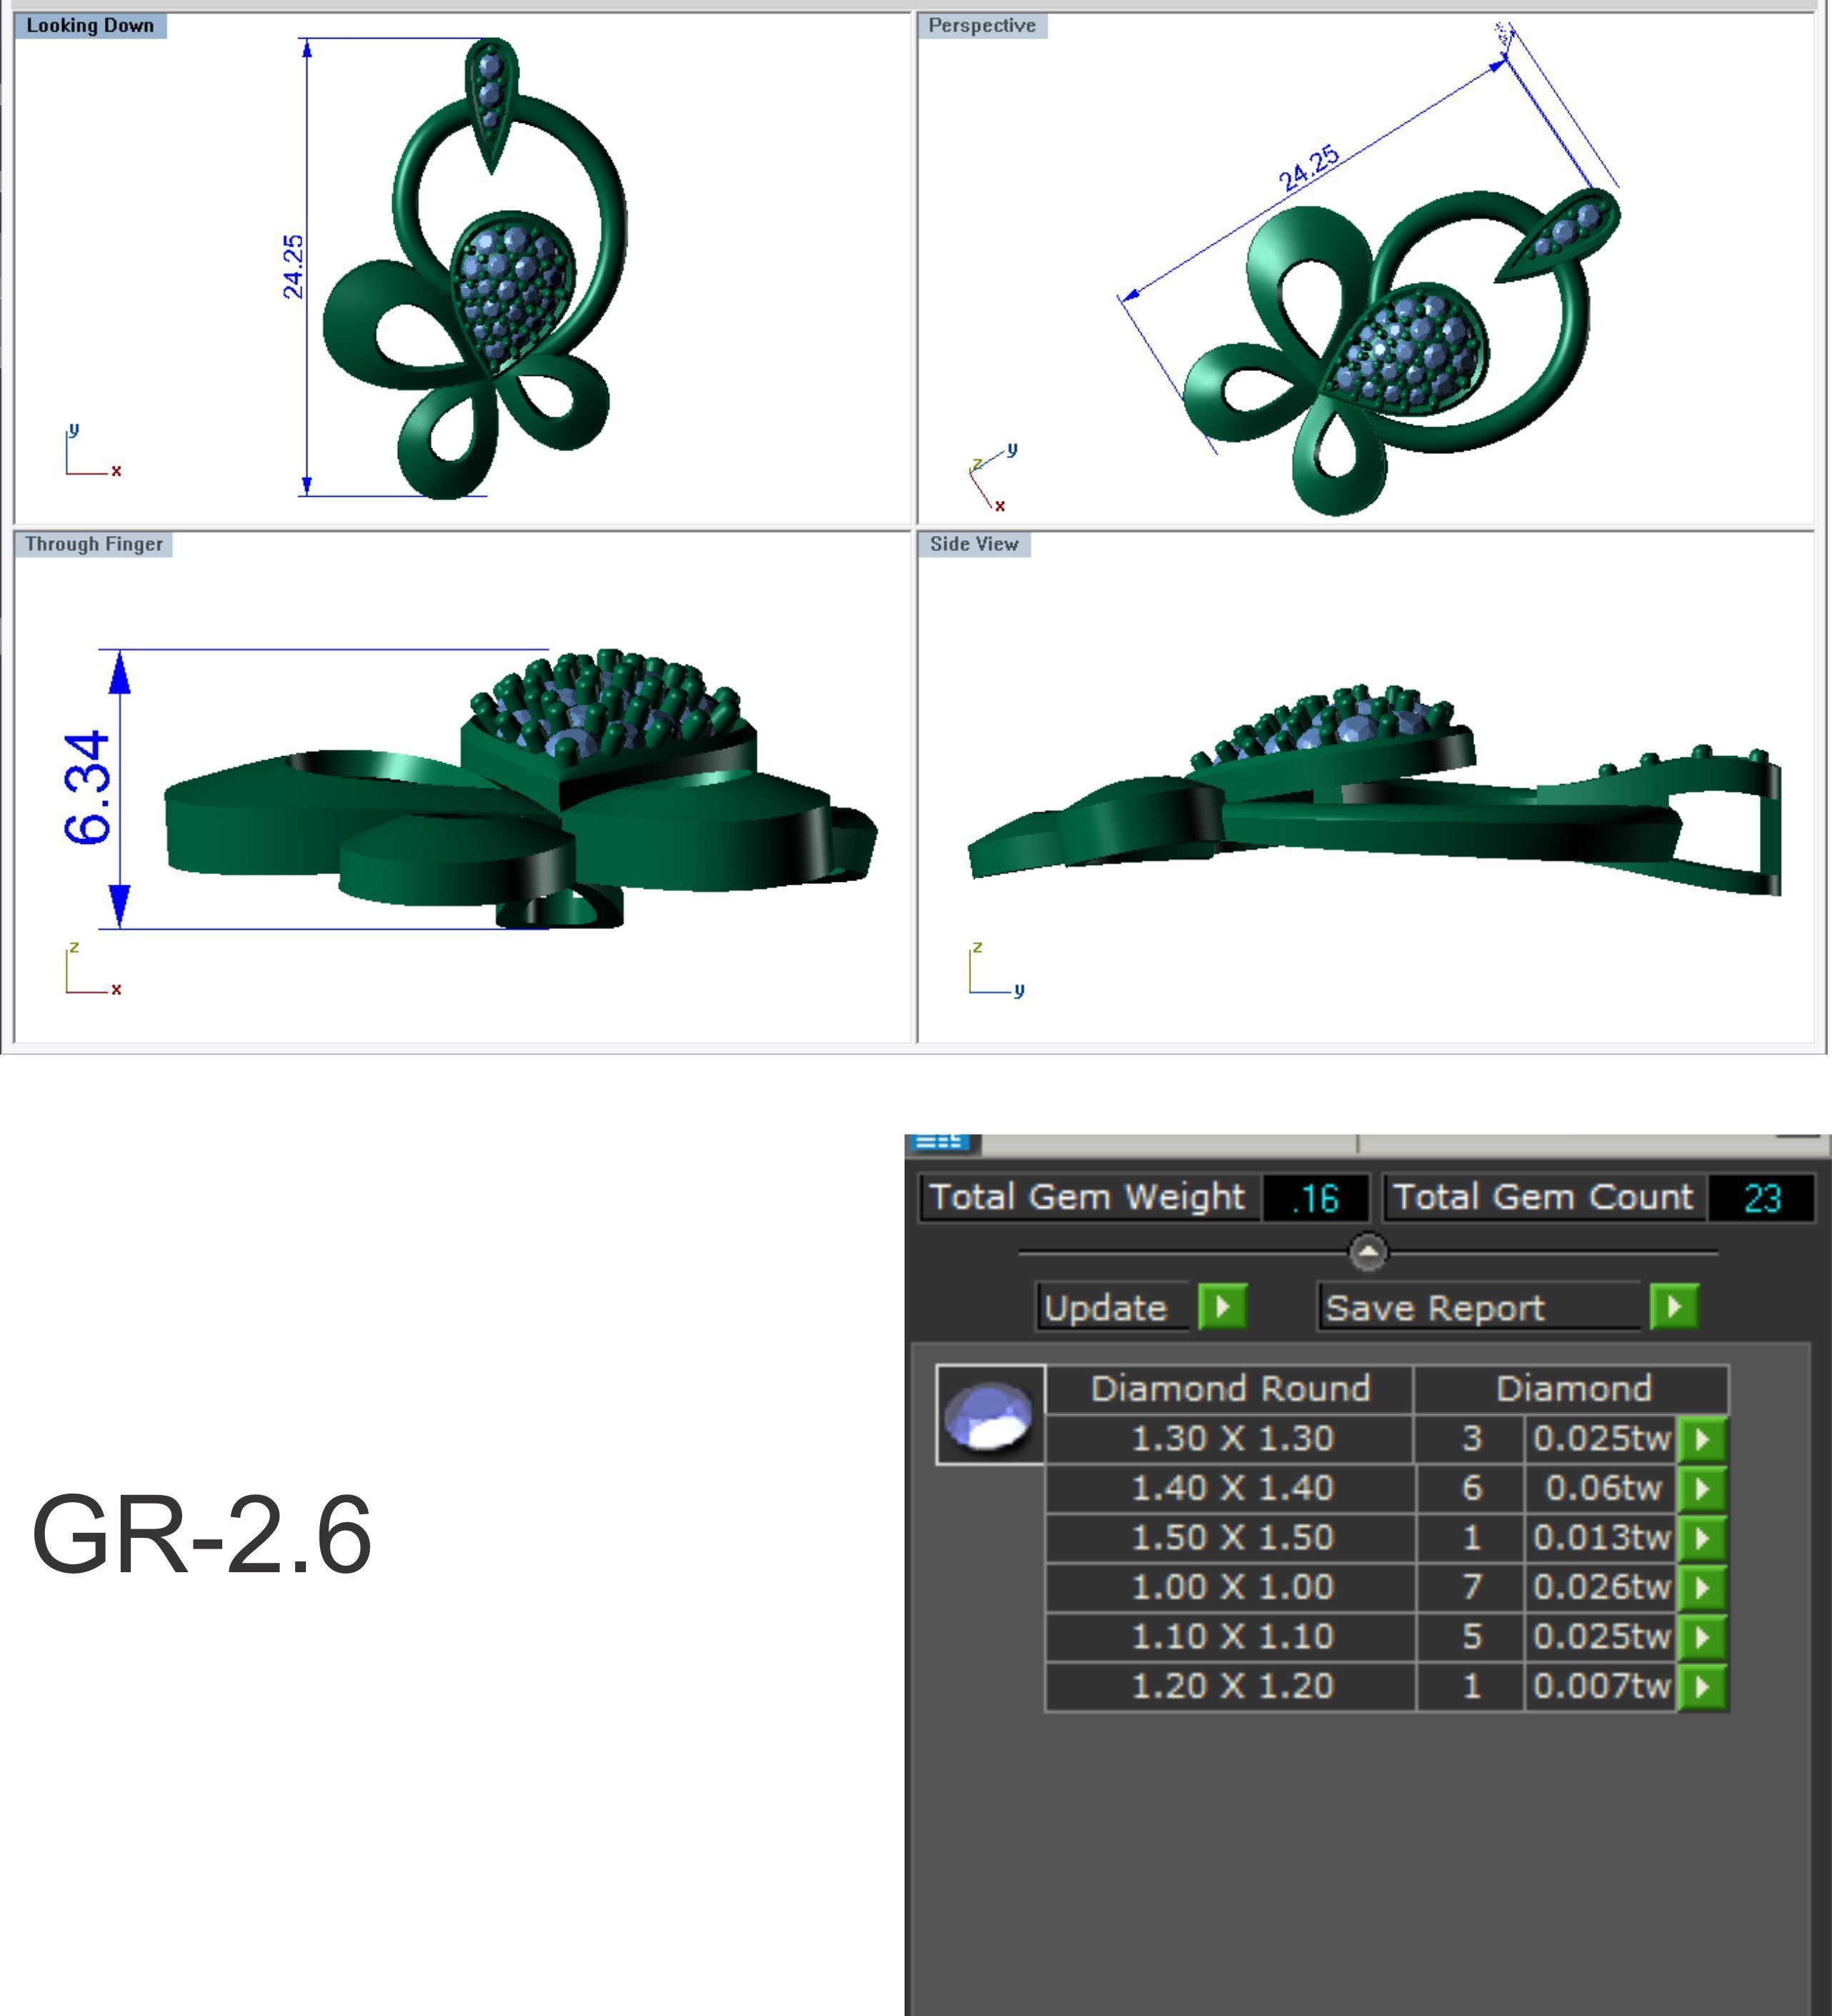The image size is (1832, 2016).
Task: Select the 1.50 X 1.50 size cell
Action: 1231,1538
